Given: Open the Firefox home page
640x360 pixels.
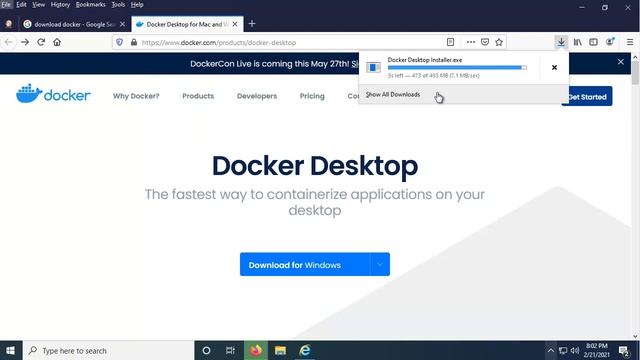Looking at the screenshot, I should (57, 42).
